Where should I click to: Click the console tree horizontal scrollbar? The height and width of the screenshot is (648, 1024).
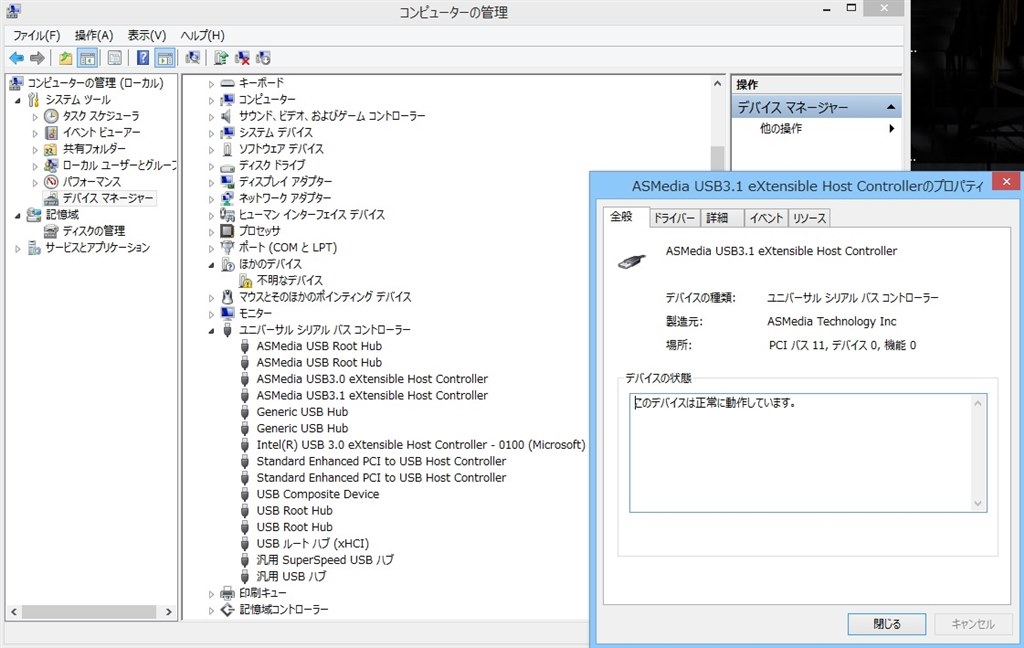click(91, 612)
